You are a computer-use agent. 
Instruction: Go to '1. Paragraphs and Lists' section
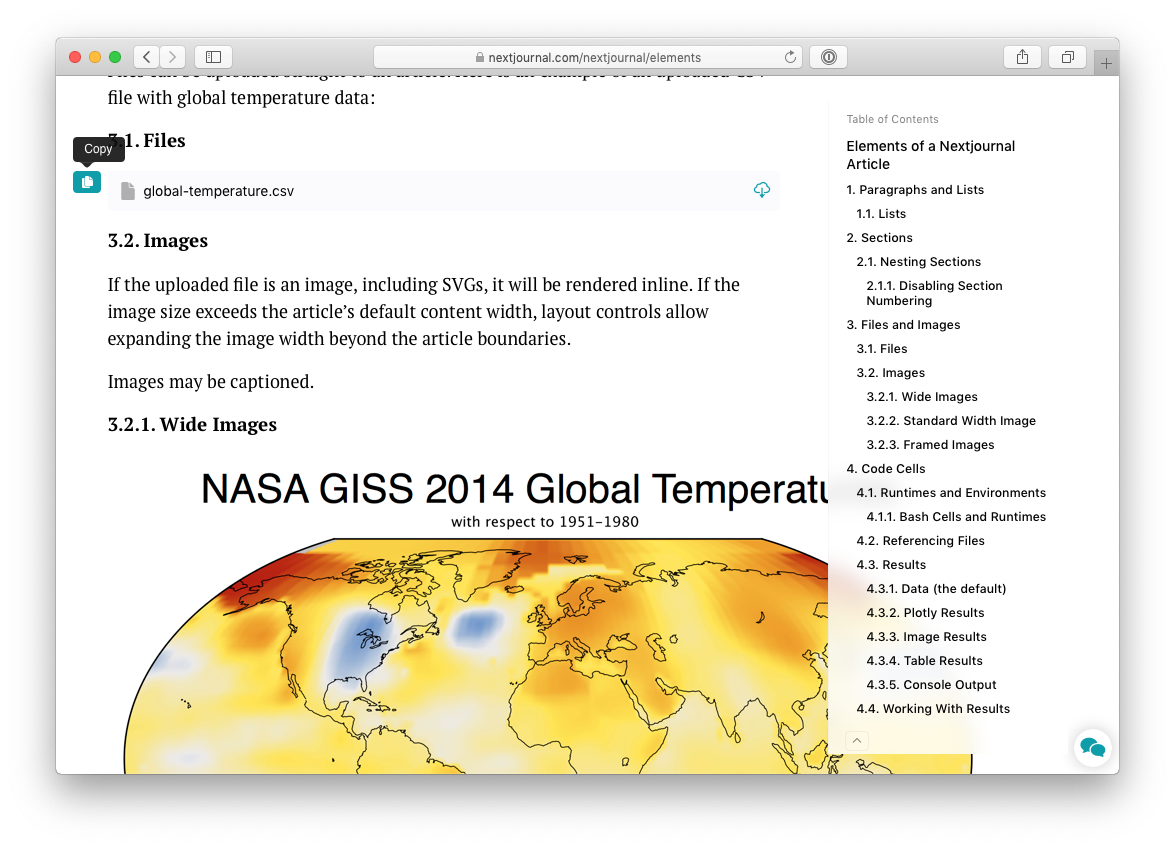coord(915,190)
